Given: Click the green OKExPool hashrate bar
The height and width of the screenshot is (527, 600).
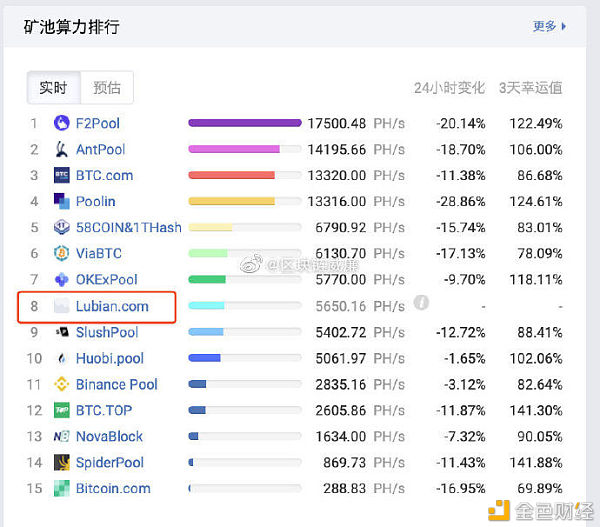Looking at the screenshot, I should (207, 279).
